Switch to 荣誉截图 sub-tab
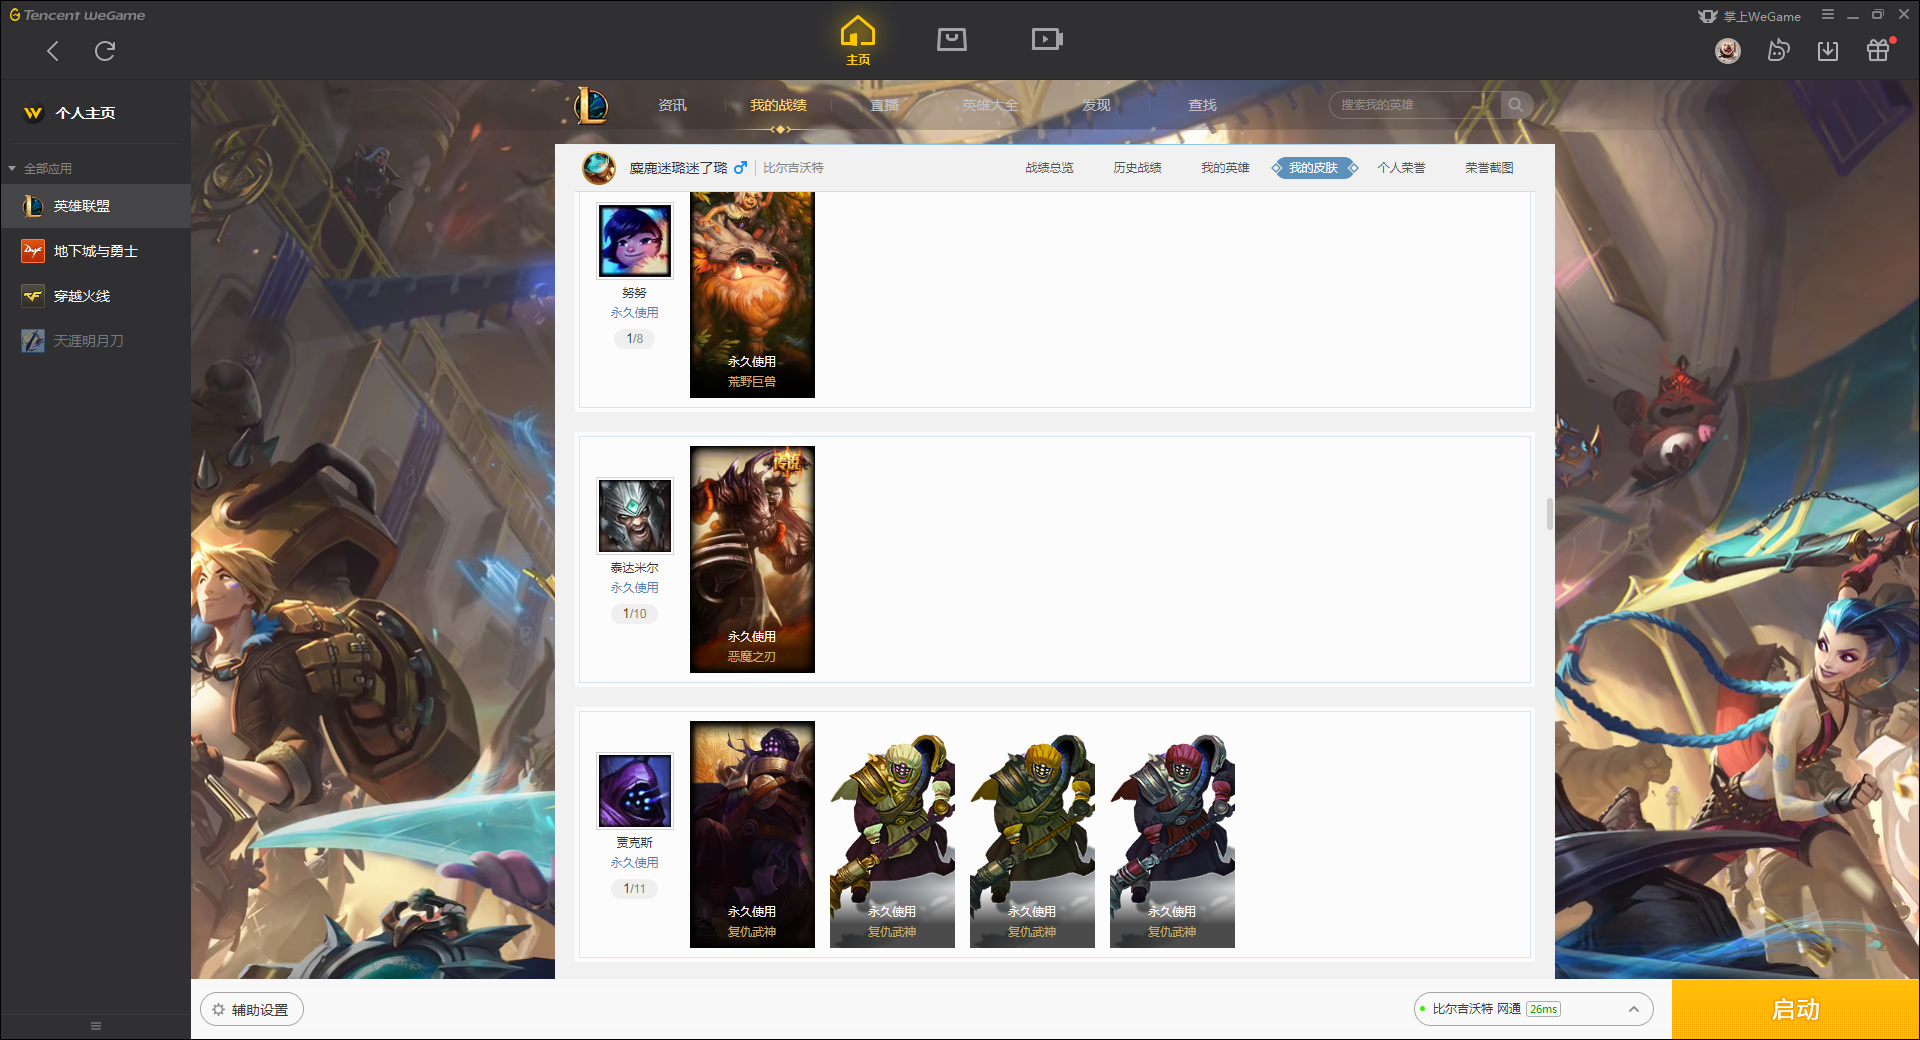Viewport: 1920px width, 1040px height. point(1489,168)
